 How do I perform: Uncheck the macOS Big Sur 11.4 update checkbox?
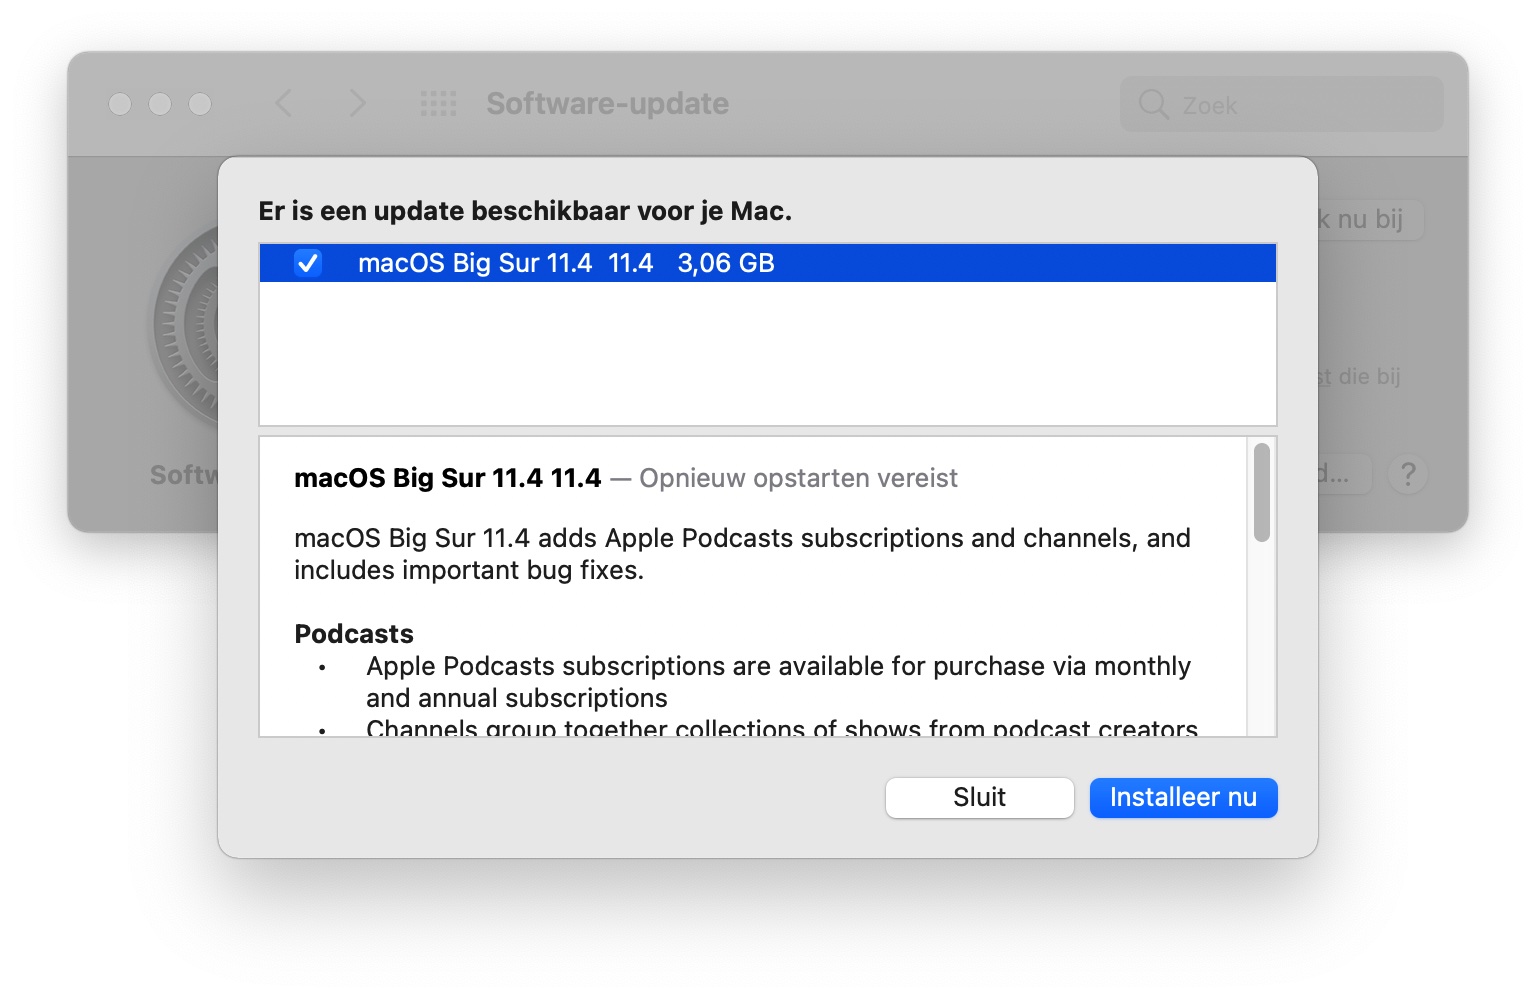point(308,263)
